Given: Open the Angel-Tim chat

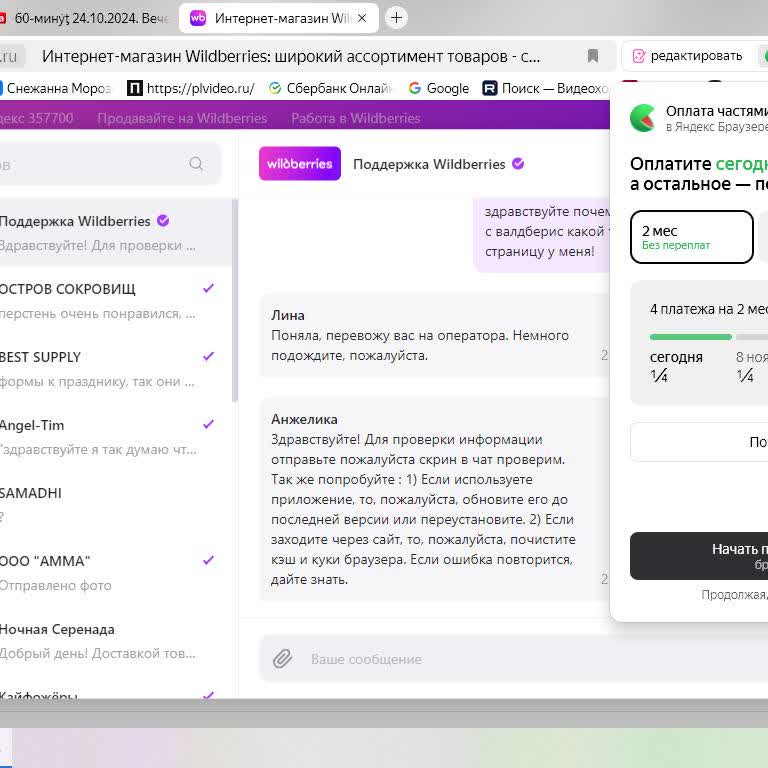Looking at the screenshot, I should click(x=116, y=436).
